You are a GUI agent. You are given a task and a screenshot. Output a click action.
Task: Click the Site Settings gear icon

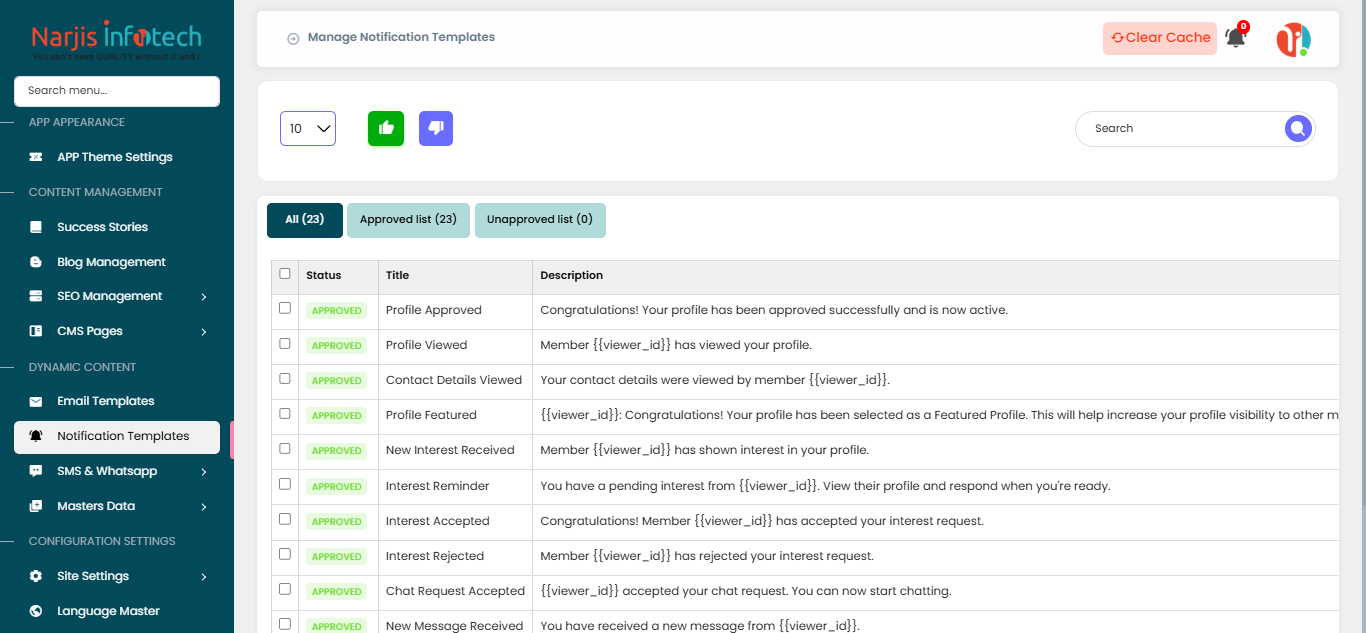click(36, 576)
